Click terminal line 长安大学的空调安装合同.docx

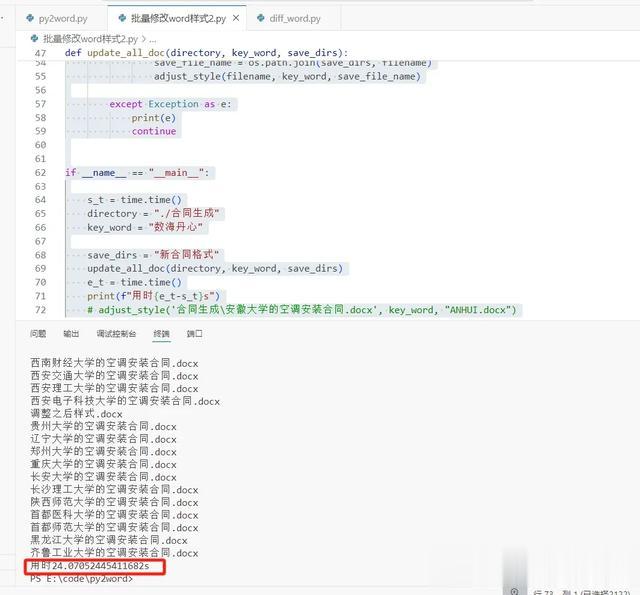coord(104,477)
